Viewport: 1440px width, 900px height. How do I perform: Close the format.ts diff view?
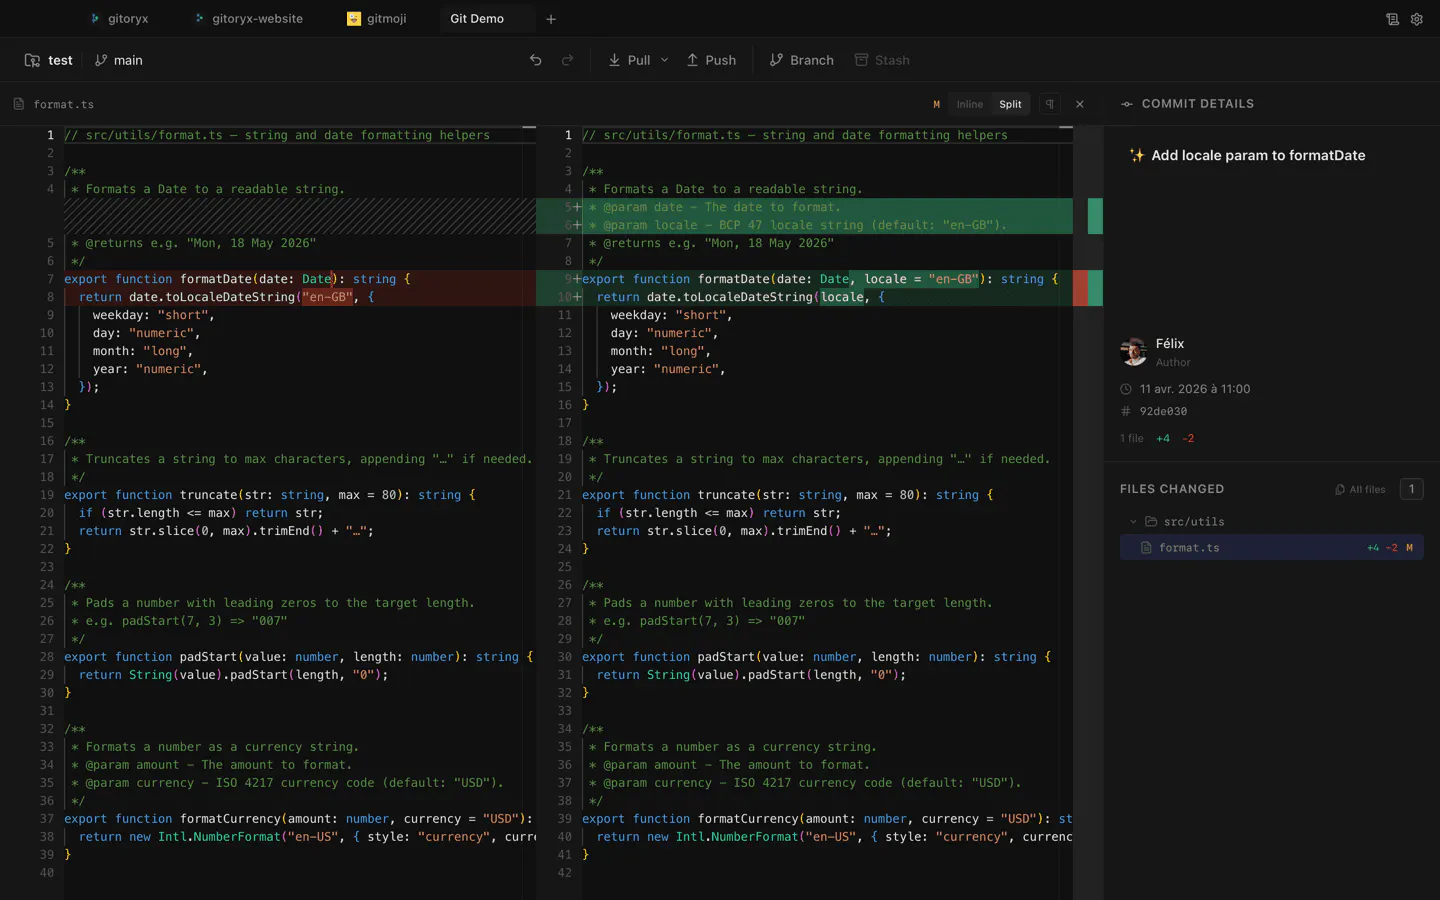1080,104
